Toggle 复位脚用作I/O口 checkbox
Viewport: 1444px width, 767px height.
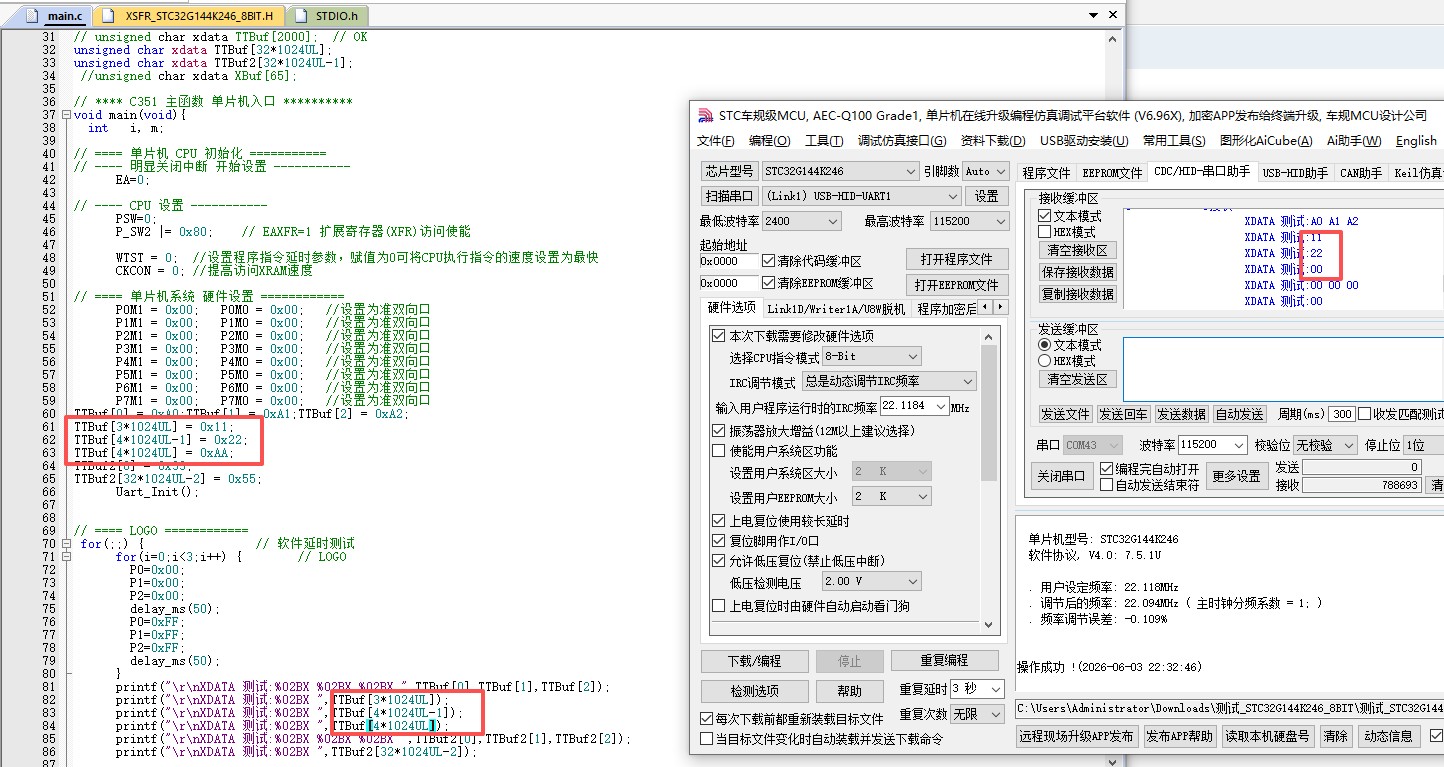coord(718,541)
